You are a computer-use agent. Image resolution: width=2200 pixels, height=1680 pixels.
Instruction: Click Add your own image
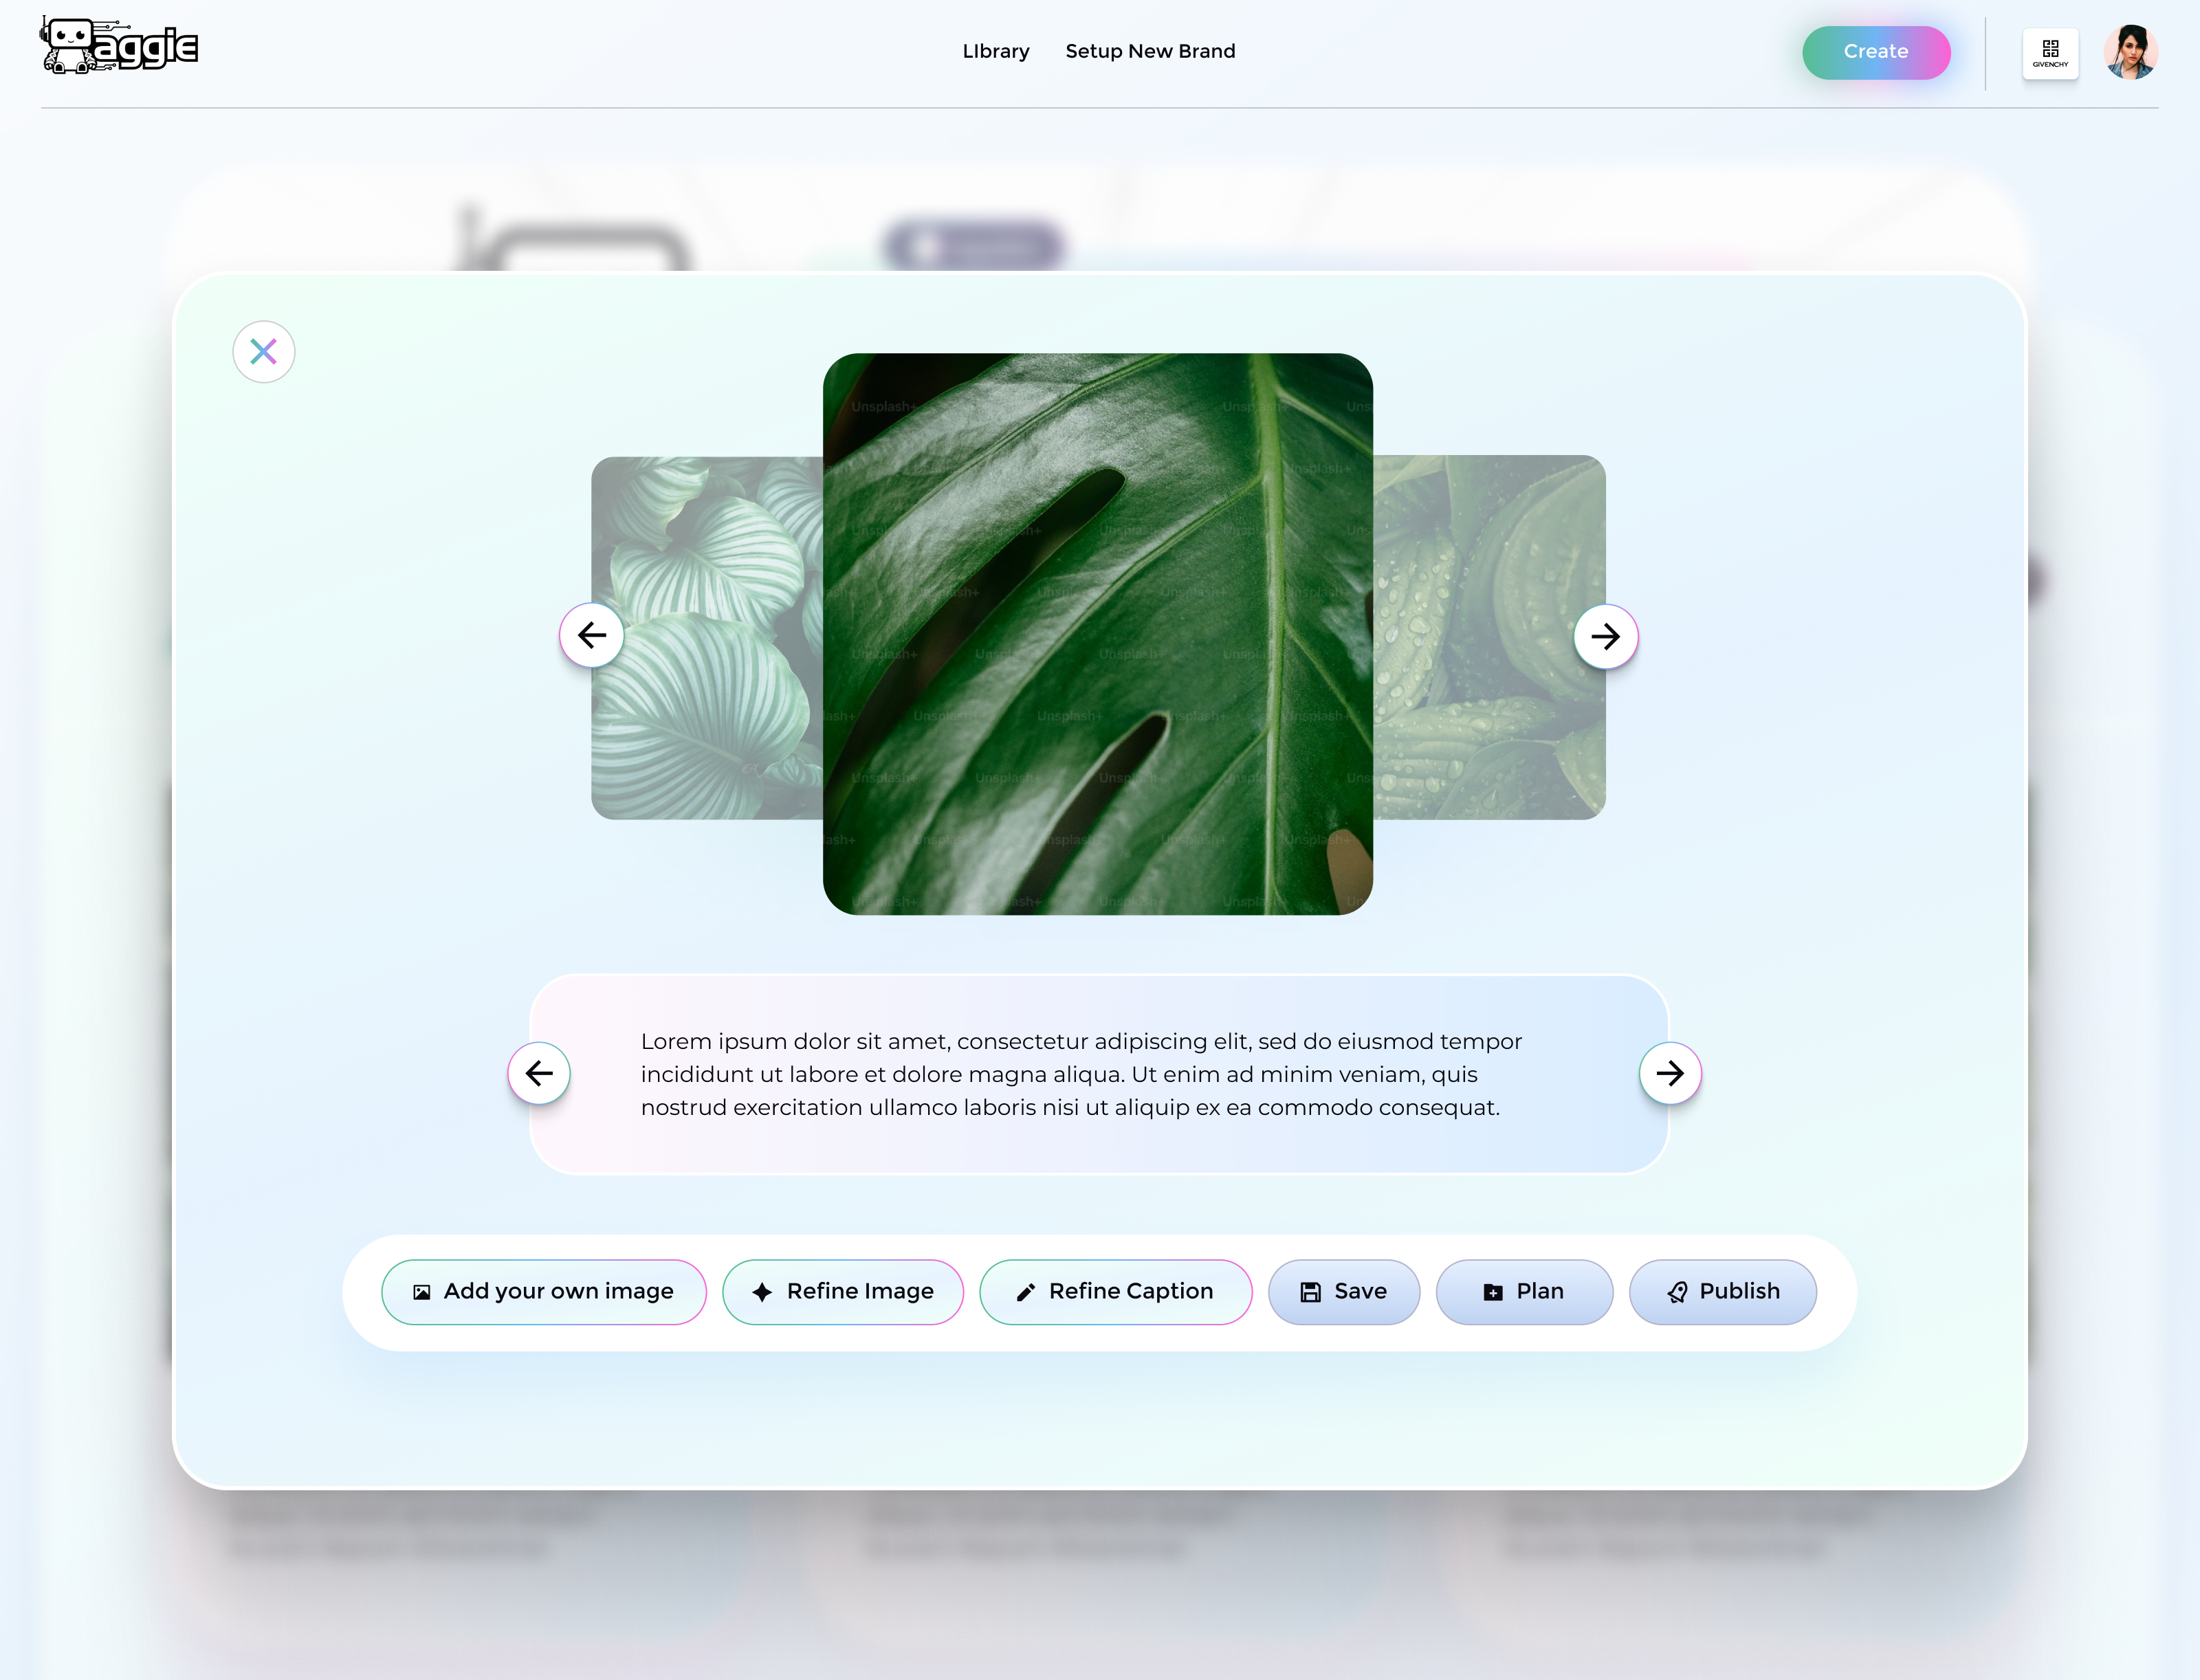pyautogui.click(x=543, y=1291)
